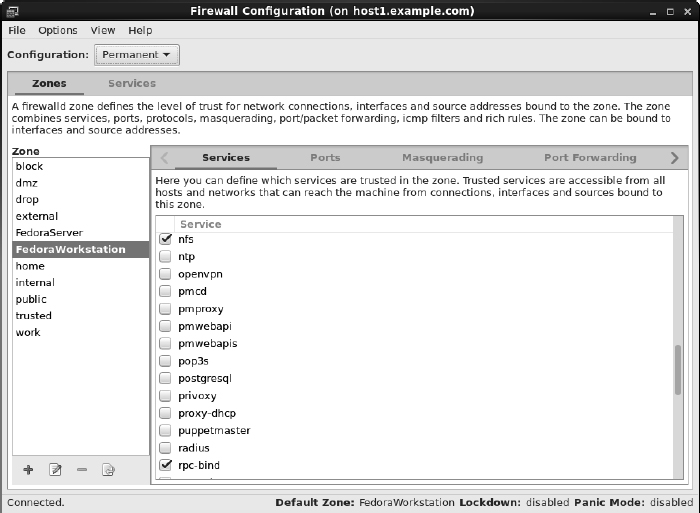
Task: Tick the pmproxy service checkbox
Action: pos(165,309)
